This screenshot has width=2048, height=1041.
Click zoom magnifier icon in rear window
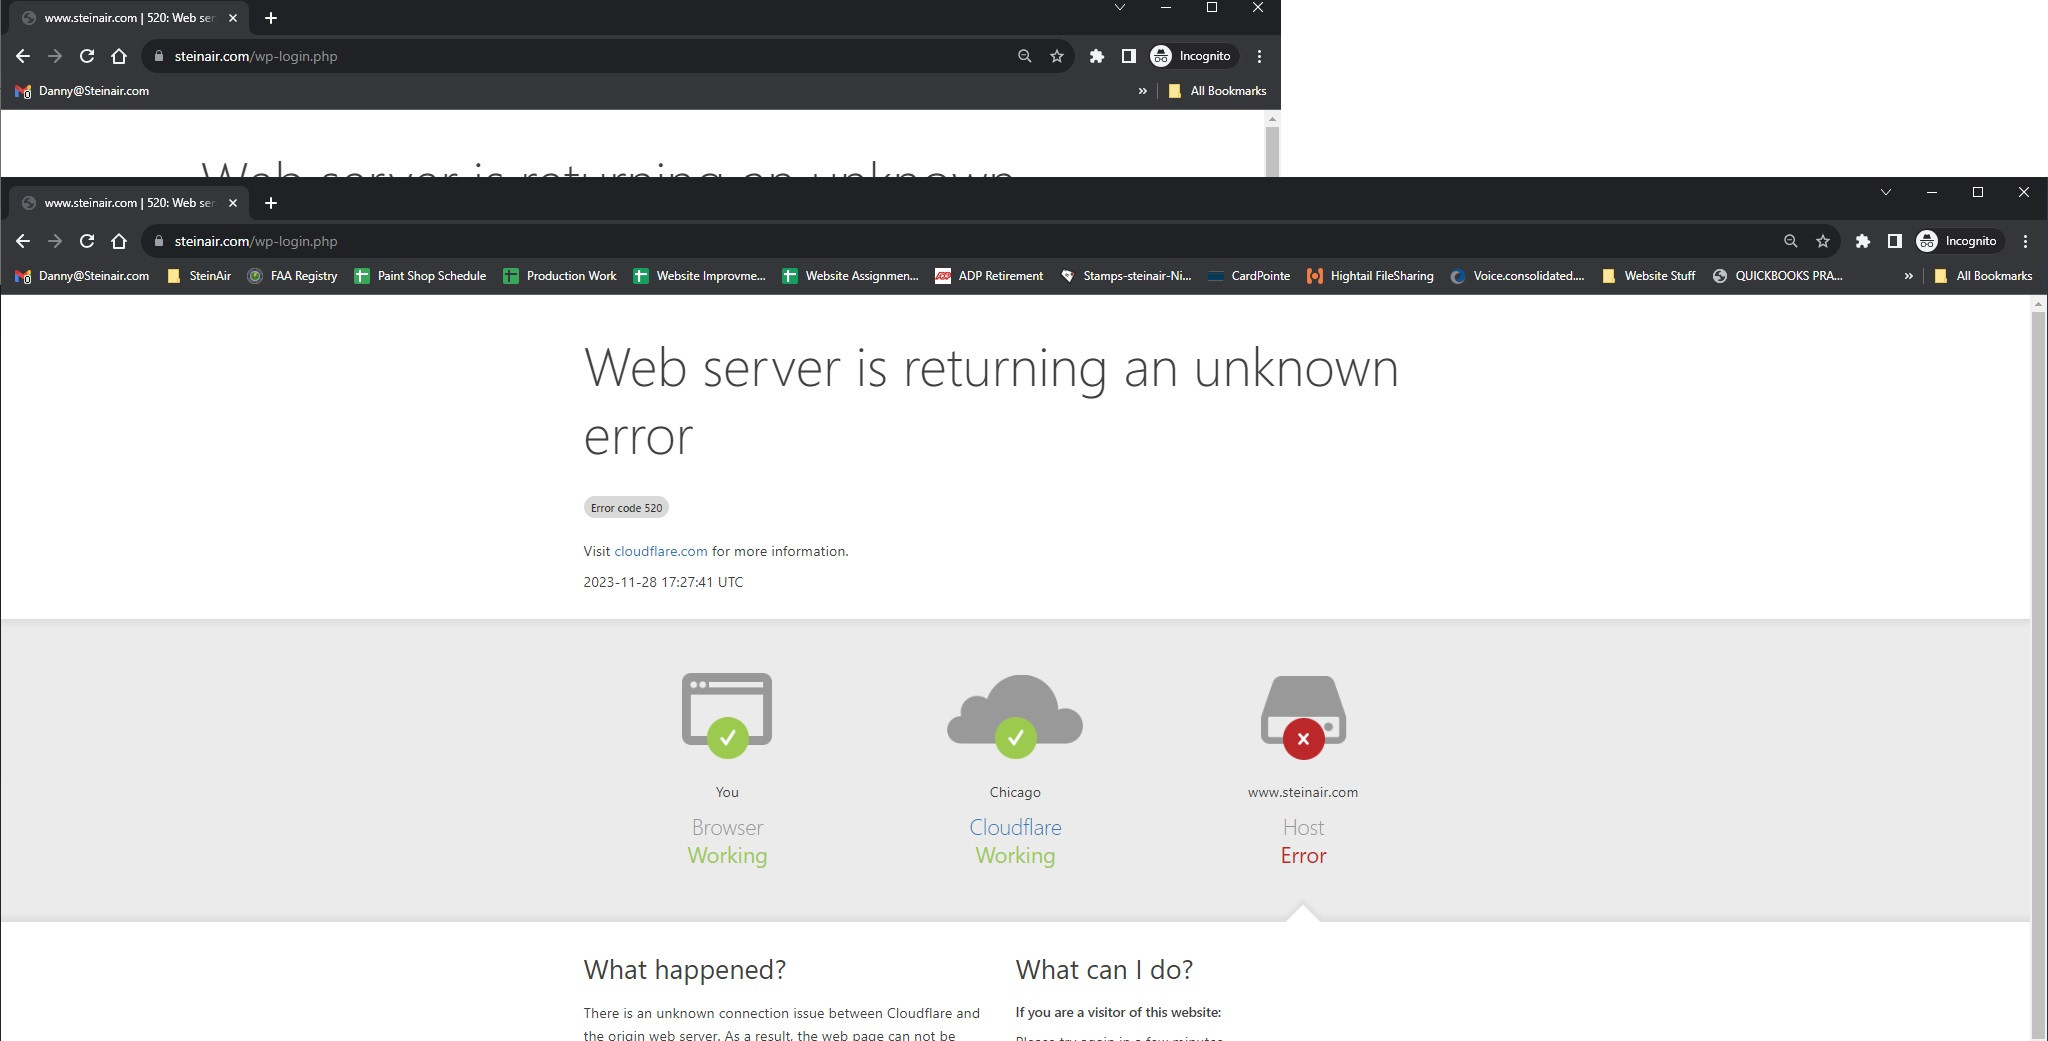coord(1025,56)
